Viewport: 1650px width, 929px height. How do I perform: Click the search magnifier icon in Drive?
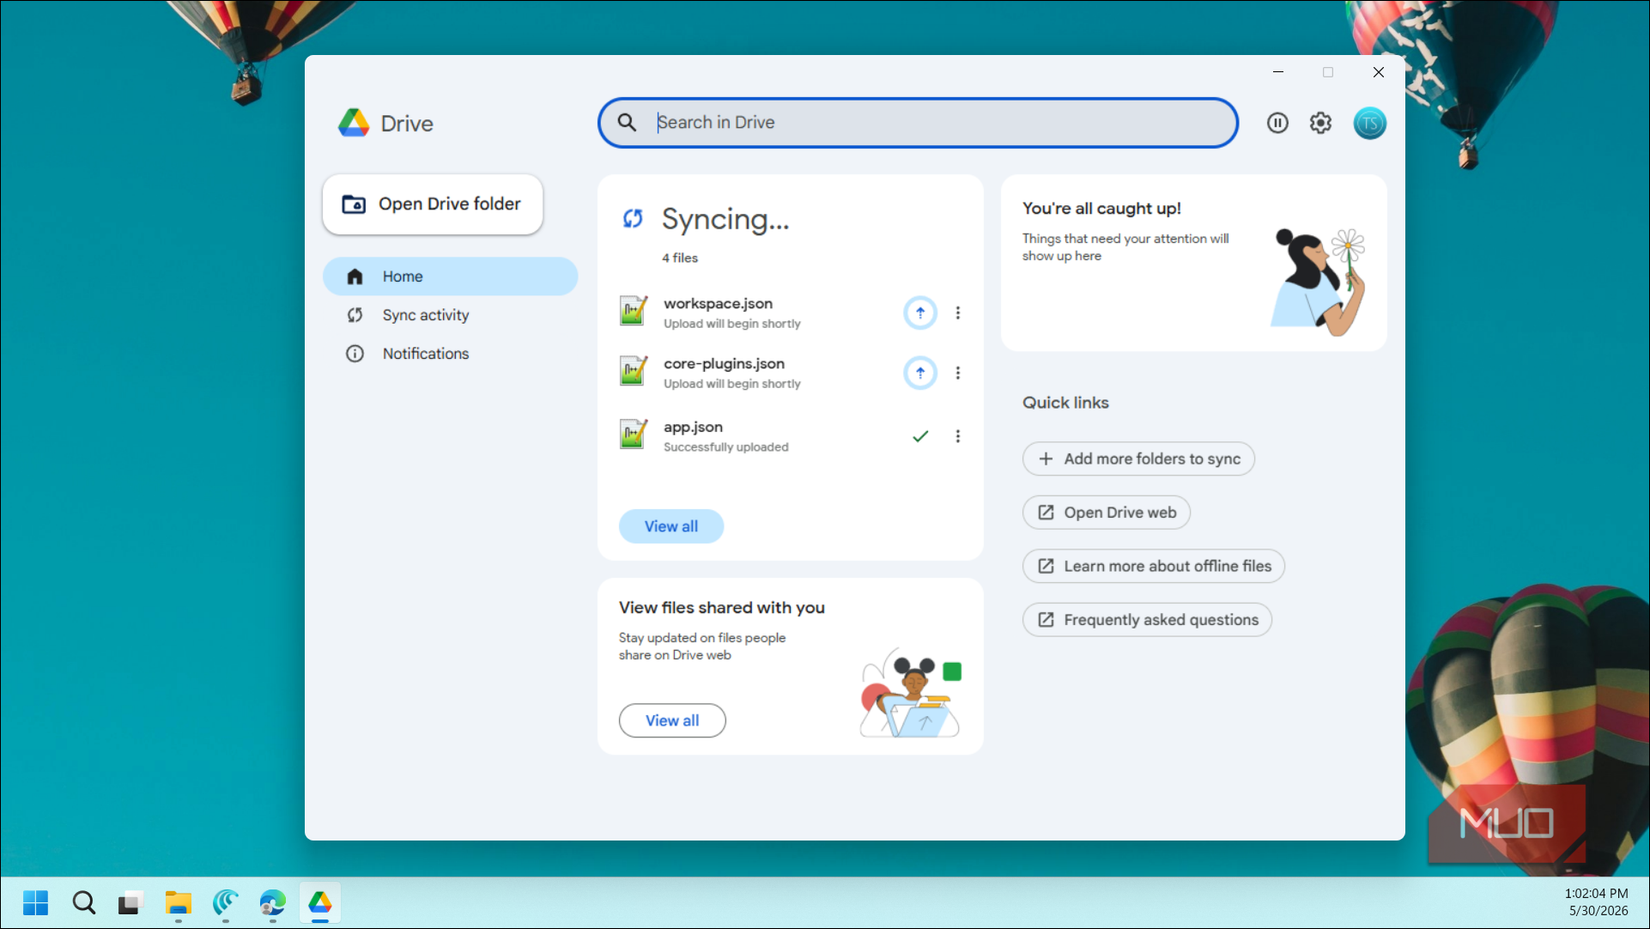point(627,122)
